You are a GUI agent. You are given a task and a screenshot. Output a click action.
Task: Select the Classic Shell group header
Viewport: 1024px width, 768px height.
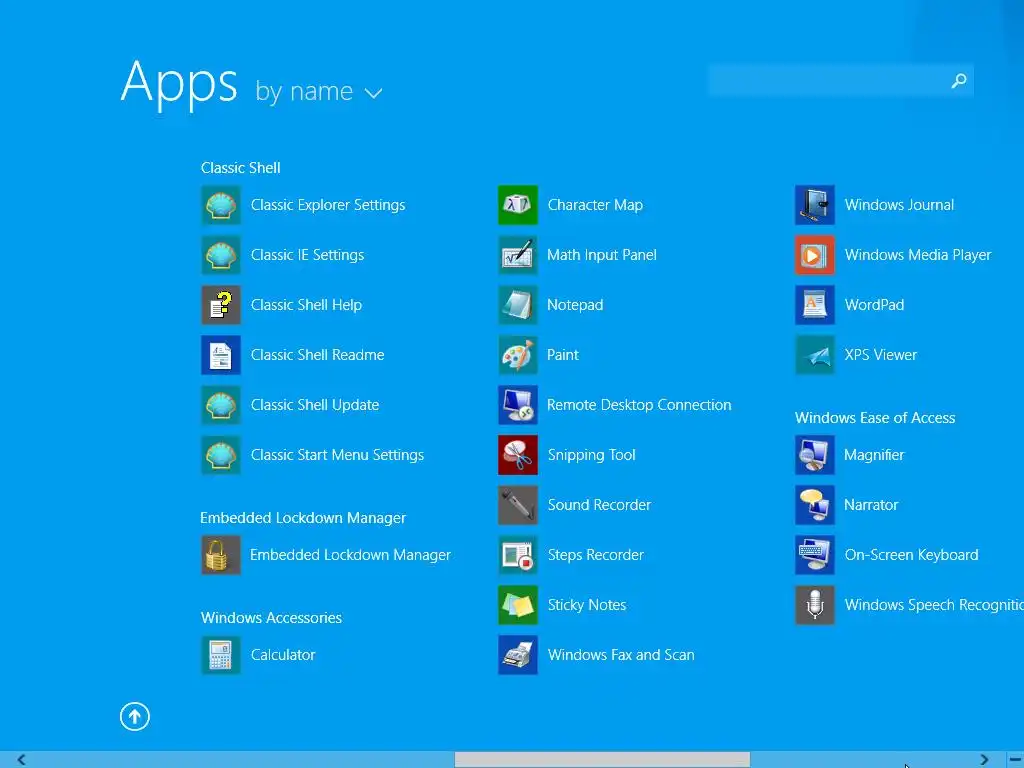240,168
